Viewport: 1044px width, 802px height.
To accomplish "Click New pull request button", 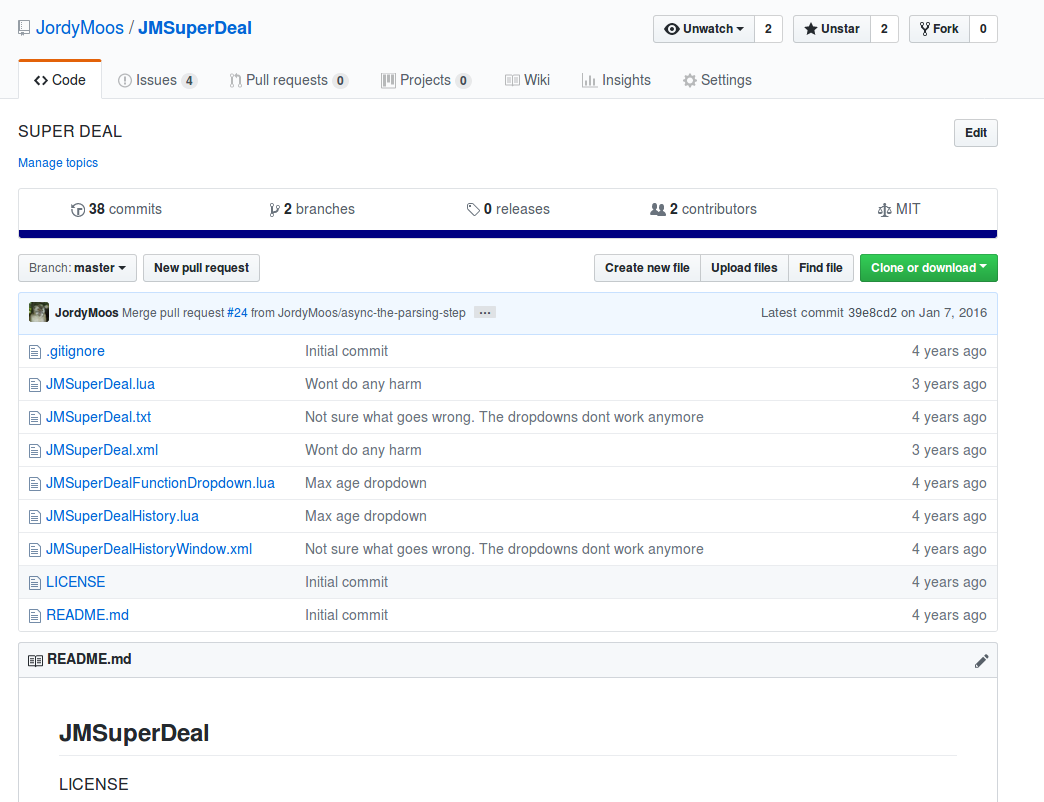I will pyautogui.click(x=201, y=268).
